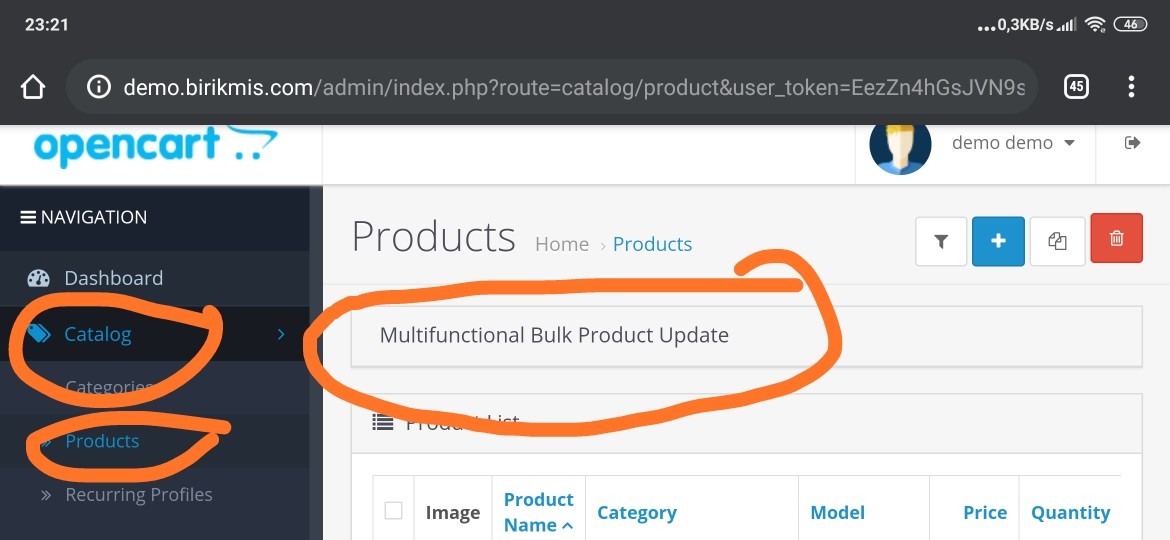Viewport: 1170px width, 540px height.
Task: Expand the Catalog menu chevron
Action: [x=281, y=334]
